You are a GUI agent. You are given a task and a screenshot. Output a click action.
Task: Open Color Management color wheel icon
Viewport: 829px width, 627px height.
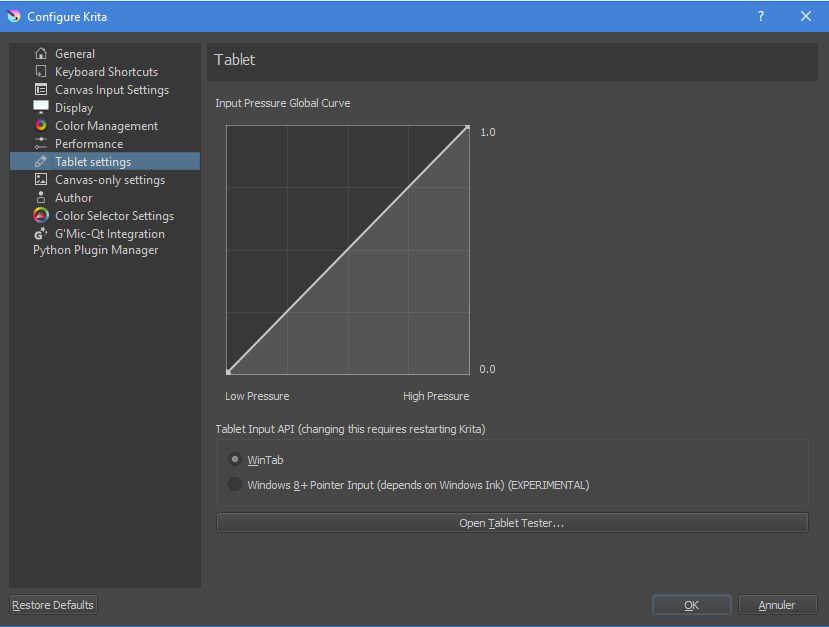41,126
